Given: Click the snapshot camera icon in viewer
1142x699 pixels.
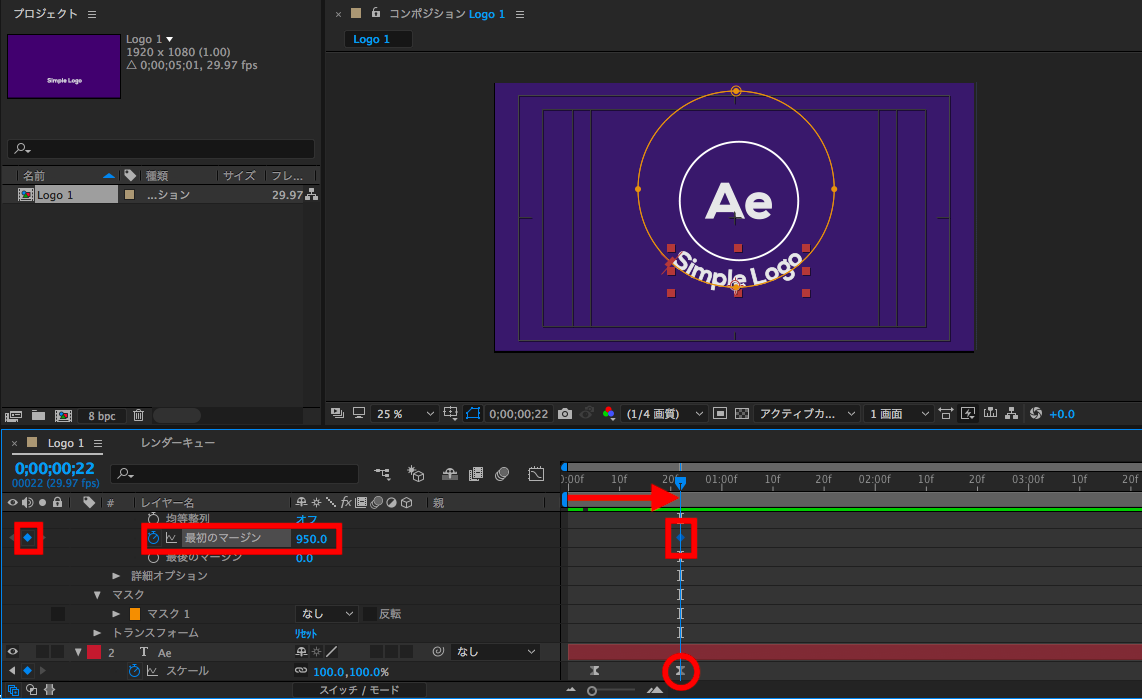Looking at the screenshot, I should [x=565, y=413].
